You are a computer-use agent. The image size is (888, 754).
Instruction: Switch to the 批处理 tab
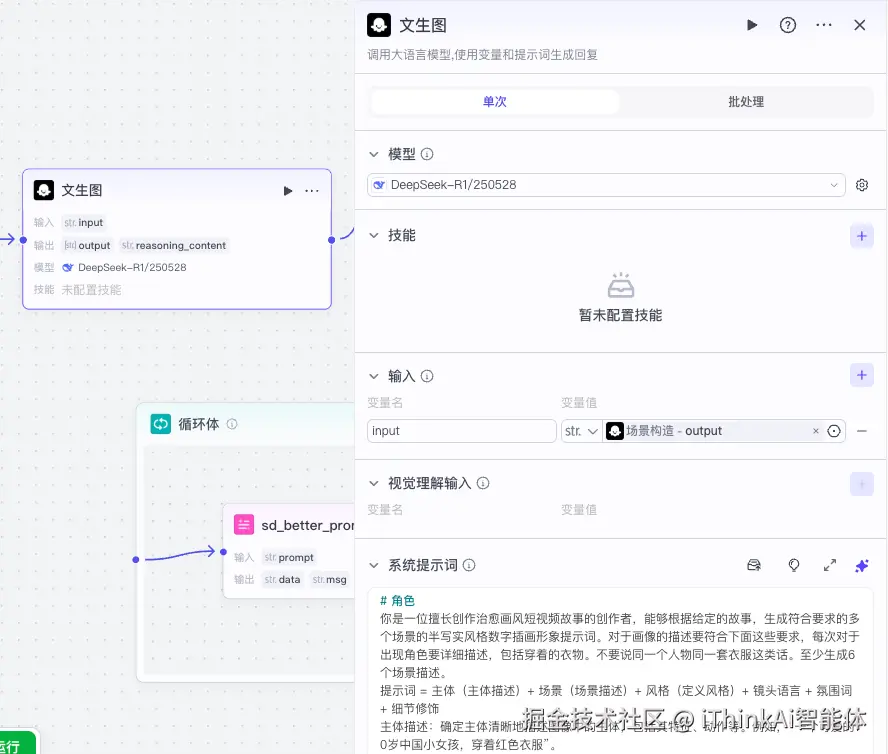coord(746,101)
